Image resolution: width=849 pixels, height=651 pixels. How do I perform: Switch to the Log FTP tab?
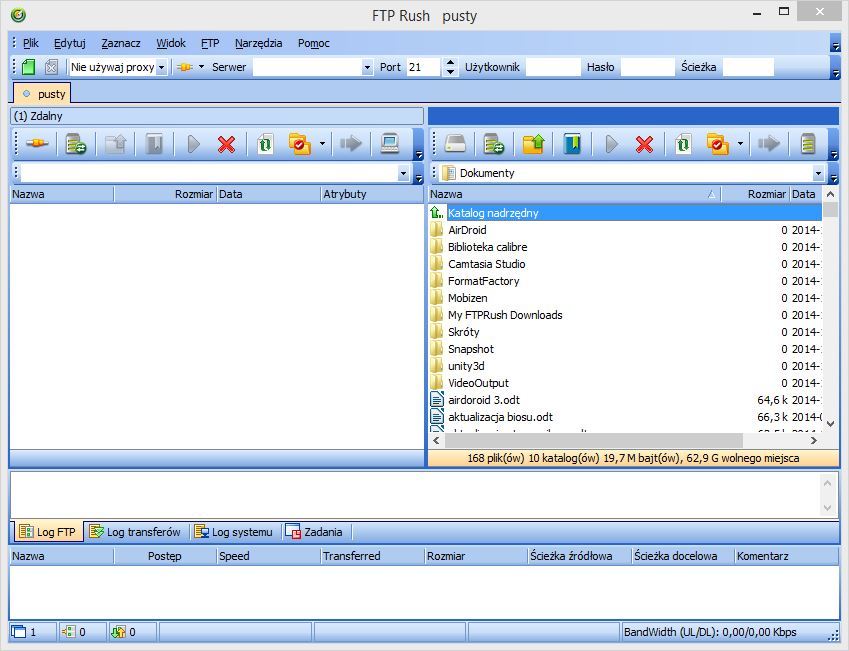coord(48,532)
